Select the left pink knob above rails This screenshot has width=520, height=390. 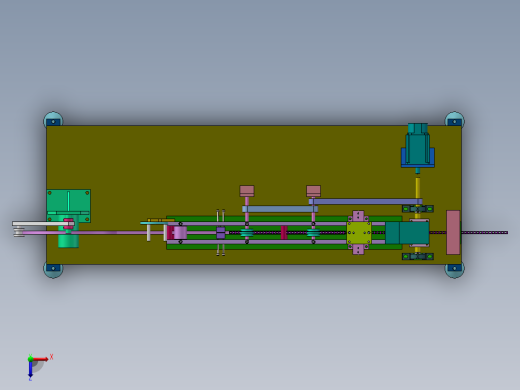tap(247, 191)
